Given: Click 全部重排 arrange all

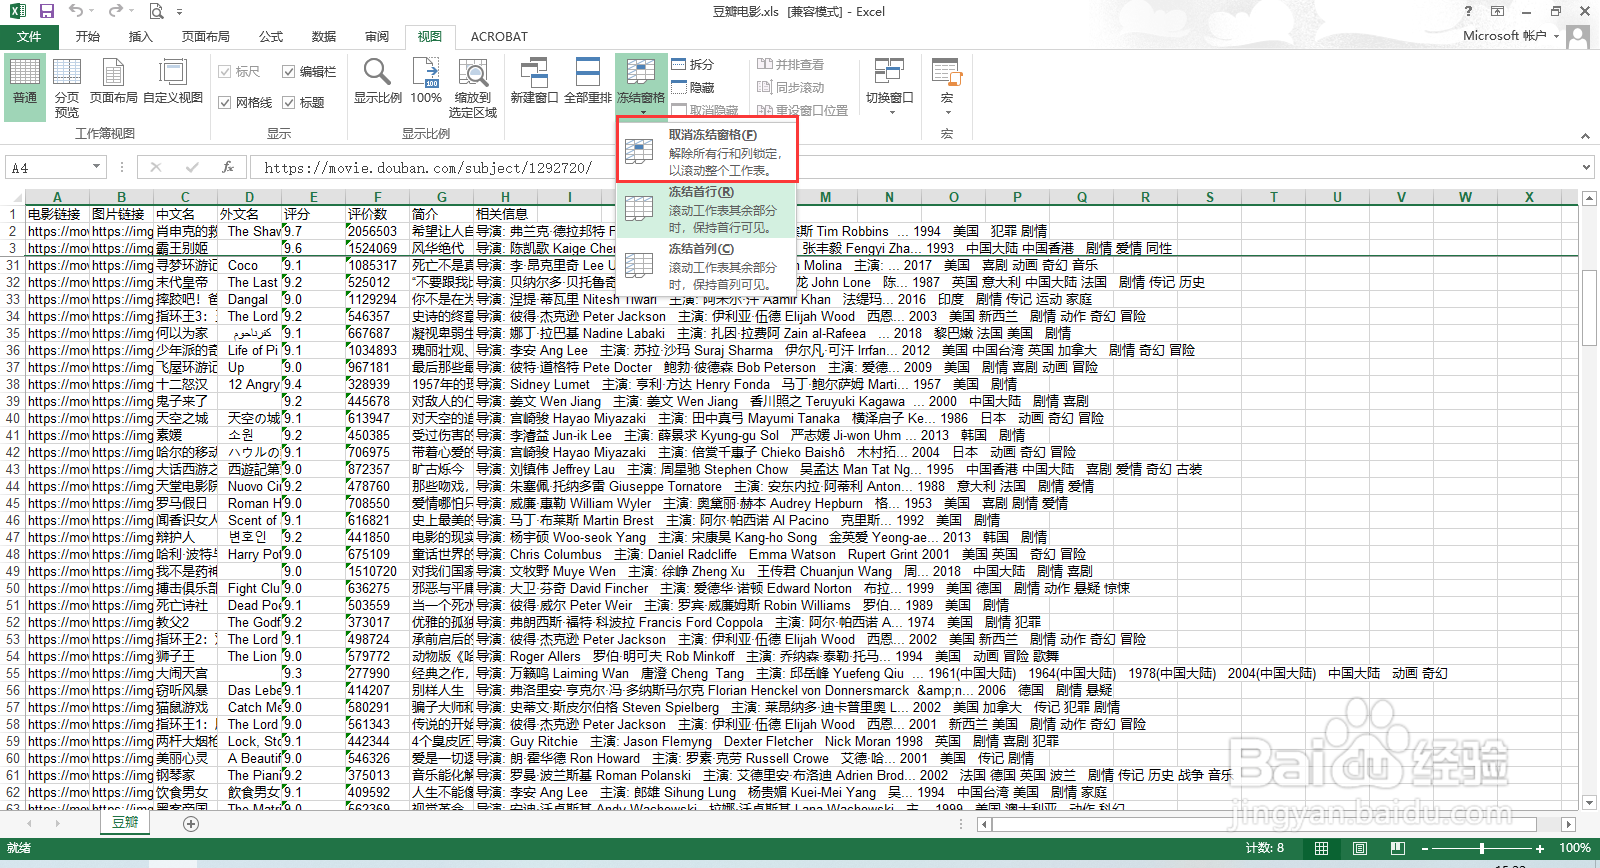Looking at the screenshot, I should [x=588, y=82].
